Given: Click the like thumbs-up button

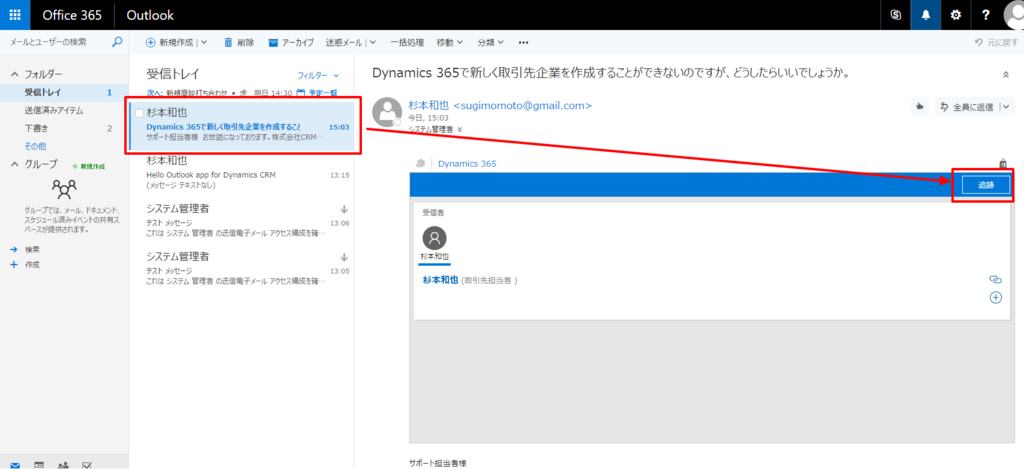Looking at the screenshot, I should click(920, 106).
